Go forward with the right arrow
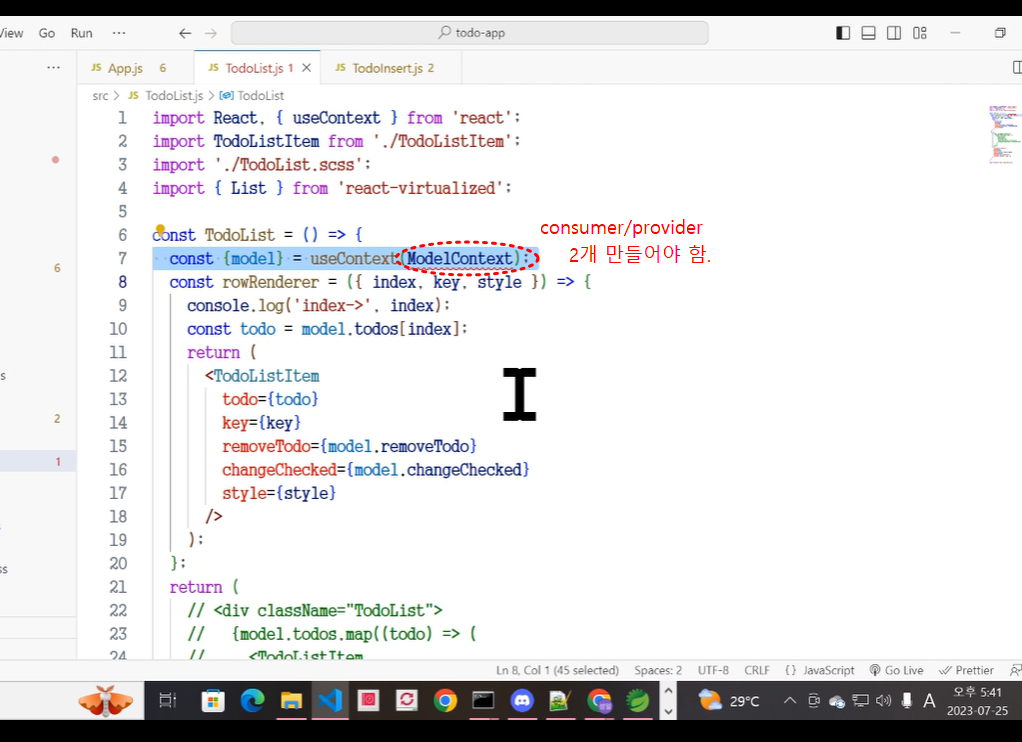 (211, 33)
